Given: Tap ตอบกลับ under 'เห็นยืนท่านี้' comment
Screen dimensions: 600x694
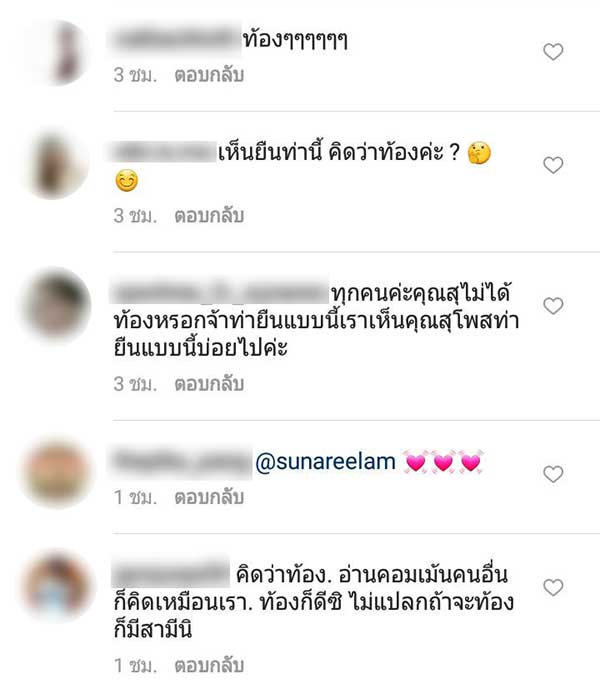Looking at the screenshot, I should click(x=209, y=216).
